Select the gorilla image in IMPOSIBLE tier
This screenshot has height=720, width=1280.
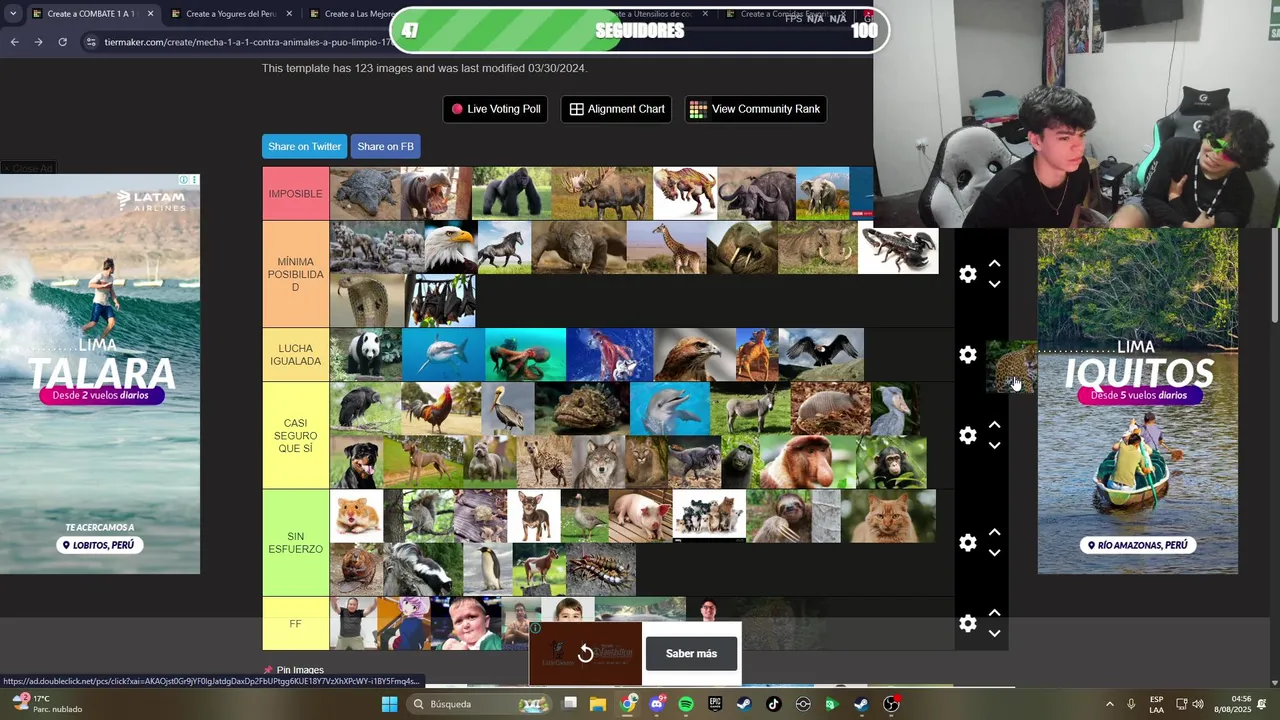click(x=511, y=193)
